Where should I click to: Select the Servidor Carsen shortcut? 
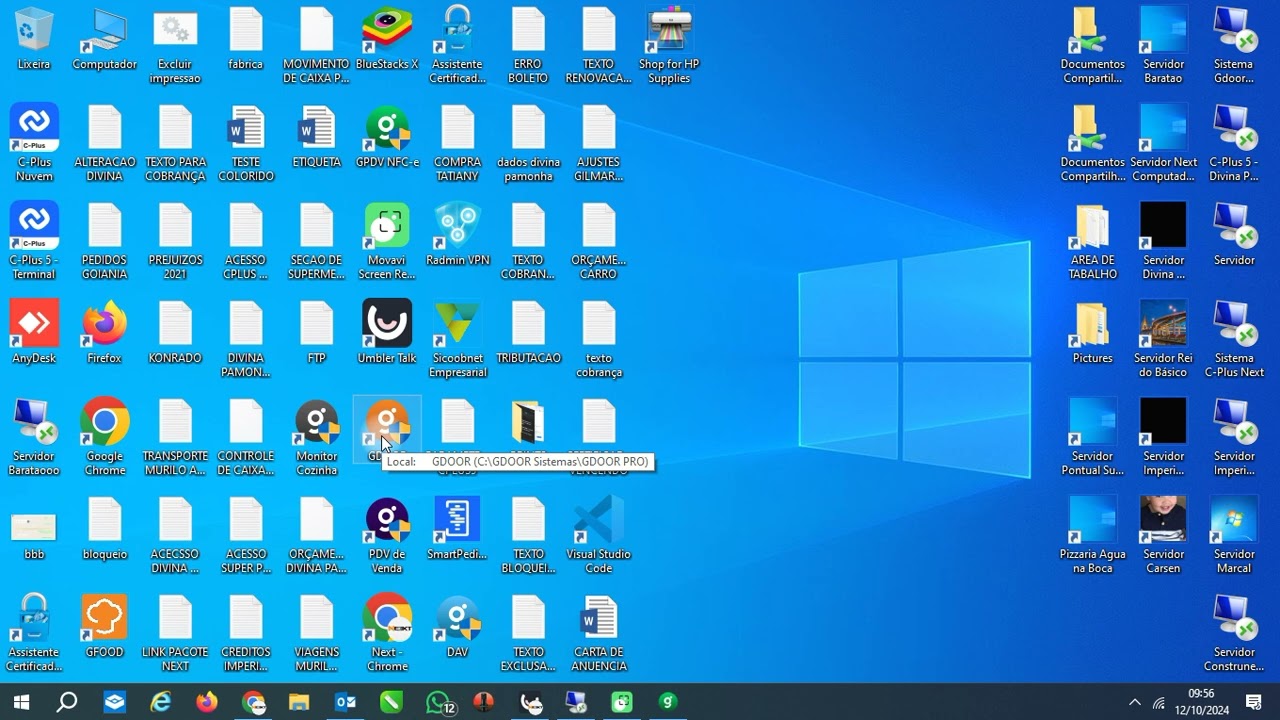click(x=1164, y=536)
